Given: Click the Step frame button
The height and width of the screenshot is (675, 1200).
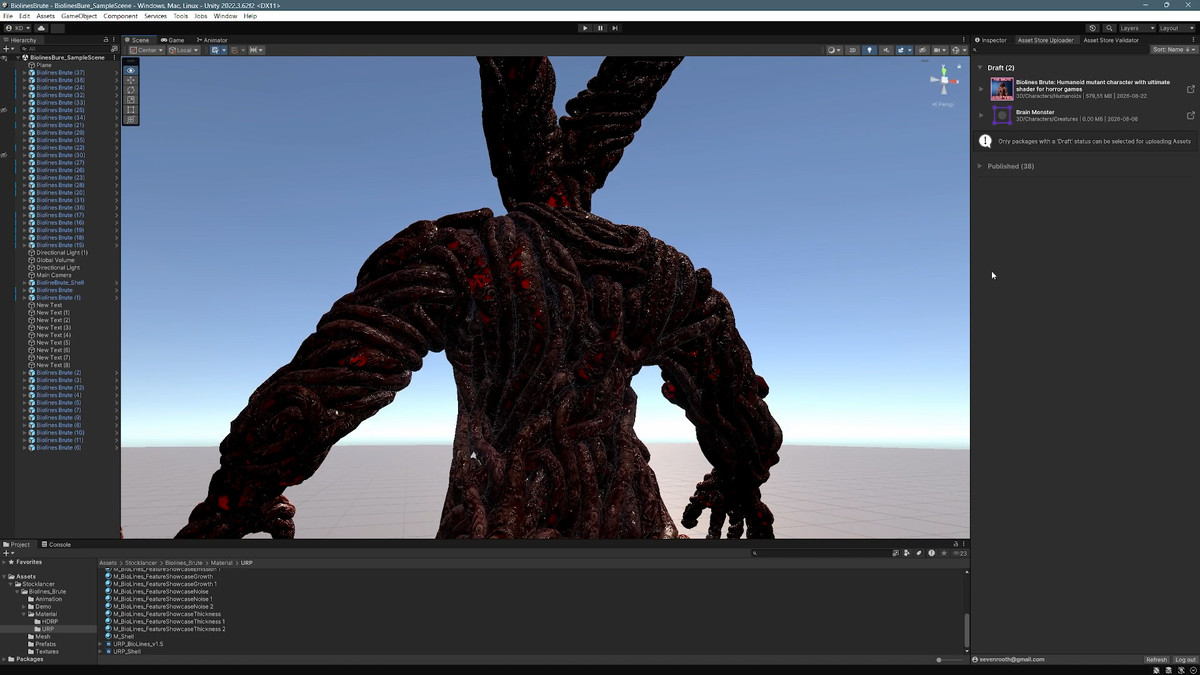Looking at the screenshot, I should click(615, 28).
